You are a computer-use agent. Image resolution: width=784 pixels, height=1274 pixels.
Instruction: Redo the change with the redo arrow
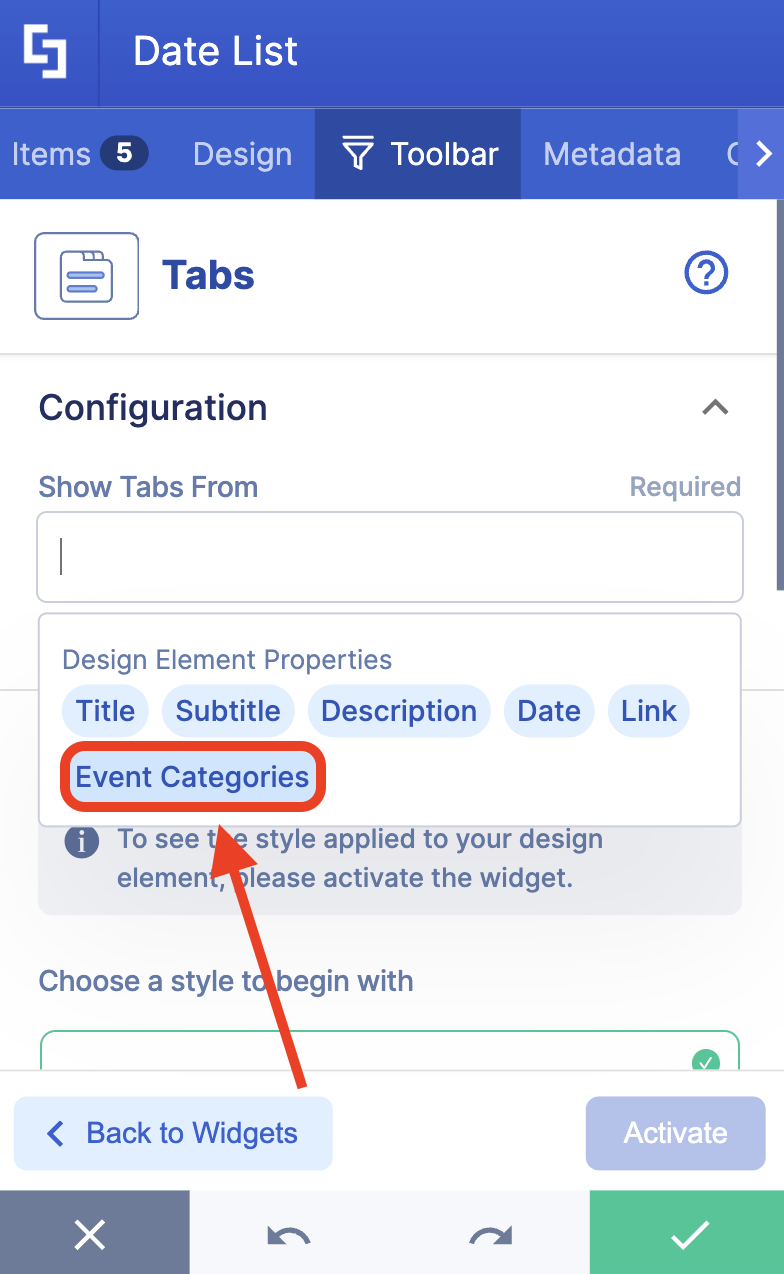pos(488,1234)
